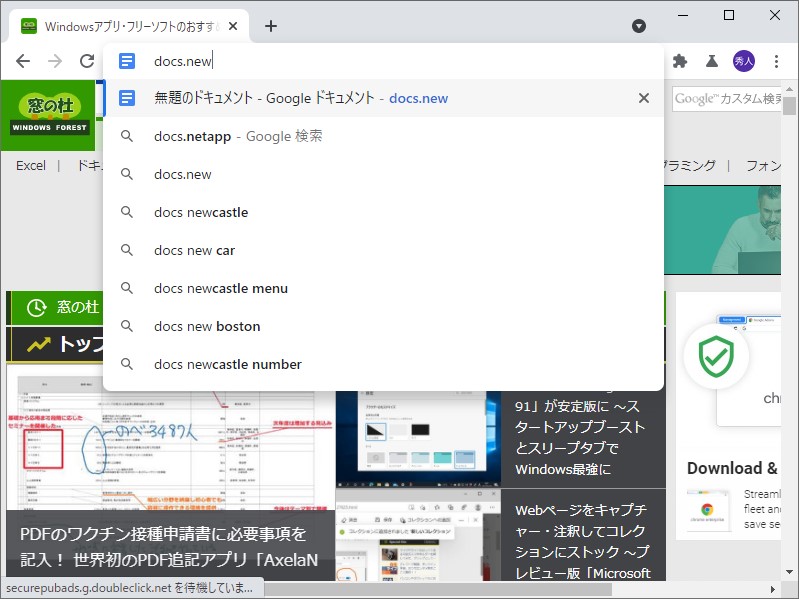Remove the 無題のドキュメント suggestion with X
Viewport: 799px width, 599px height.
pyautogui.click(x=644, y=98)
